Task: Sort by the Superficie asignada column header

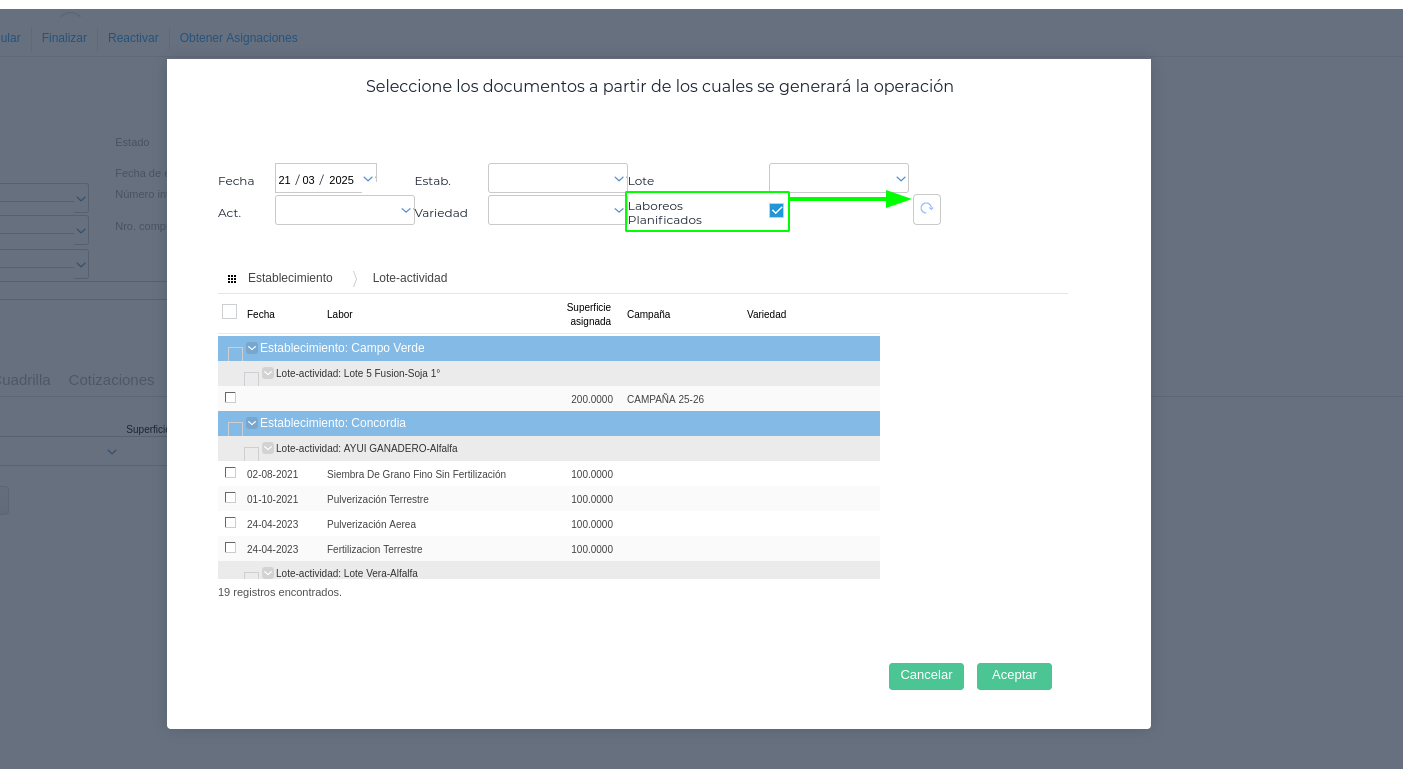Action: coord(588,314)
